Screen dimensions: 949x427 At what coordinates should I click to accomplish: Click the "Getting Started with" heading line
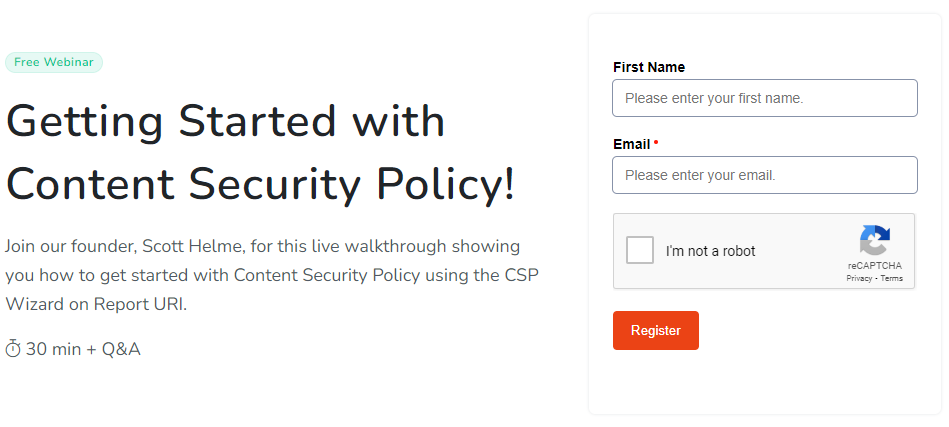[x=225, y=121]
